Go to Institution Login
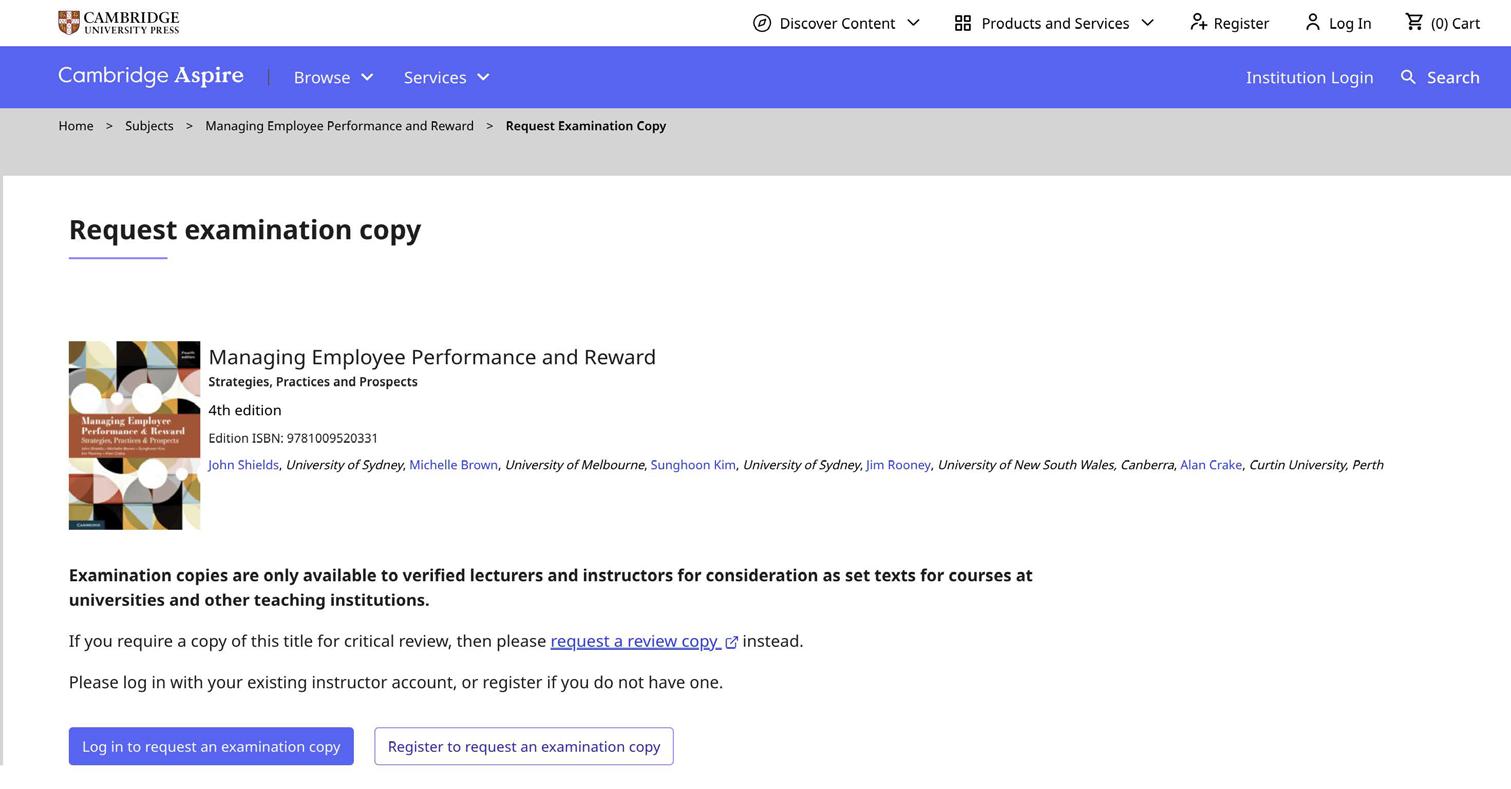The width and height of the screenshot is (1511, 789). [x=1309, y=77]
